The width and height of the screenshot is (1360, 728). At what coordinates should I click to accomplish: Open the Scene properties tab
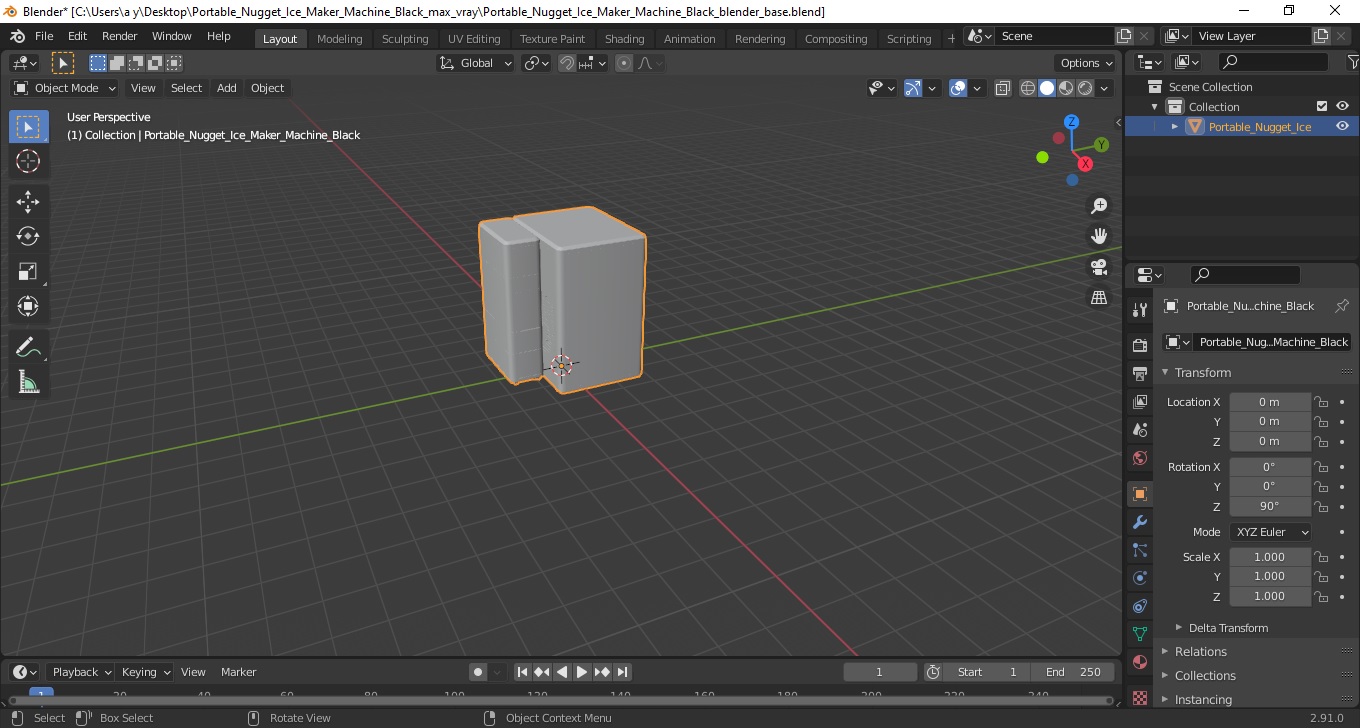tap(1140, 430)
